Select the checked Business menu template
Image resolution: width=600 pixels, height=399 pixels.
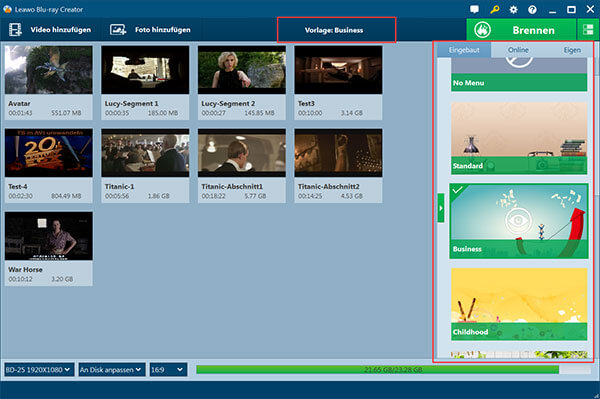pos(519,221)
